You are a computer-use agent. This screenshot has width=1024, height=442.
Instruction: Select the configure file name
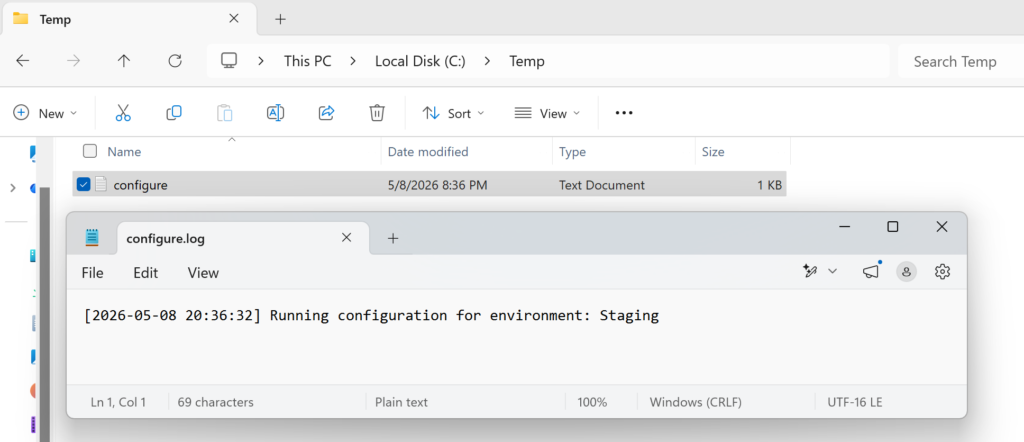140,185
